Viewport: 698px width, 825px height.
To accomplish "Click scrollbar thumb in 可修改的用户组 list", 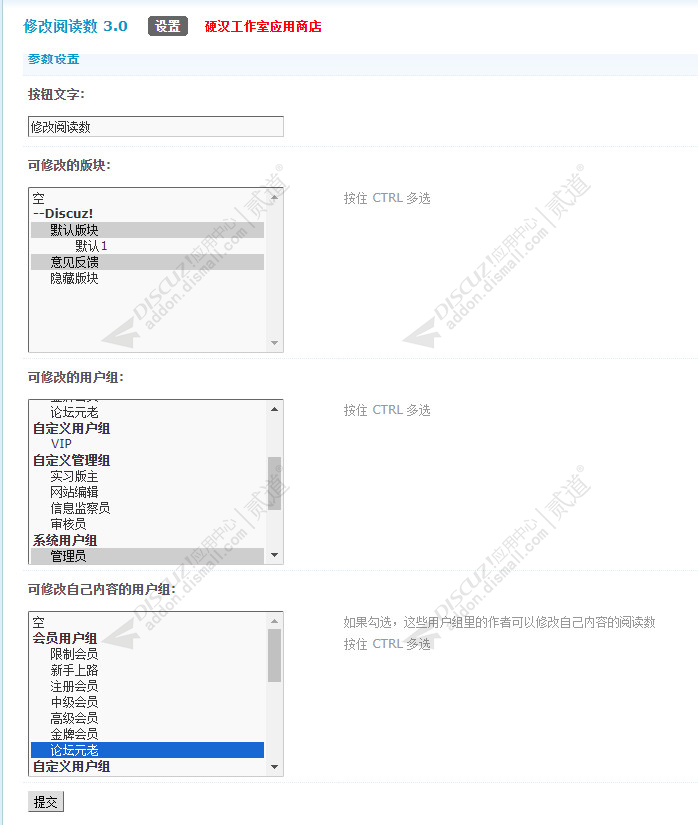I will click(x=274, y=483).
